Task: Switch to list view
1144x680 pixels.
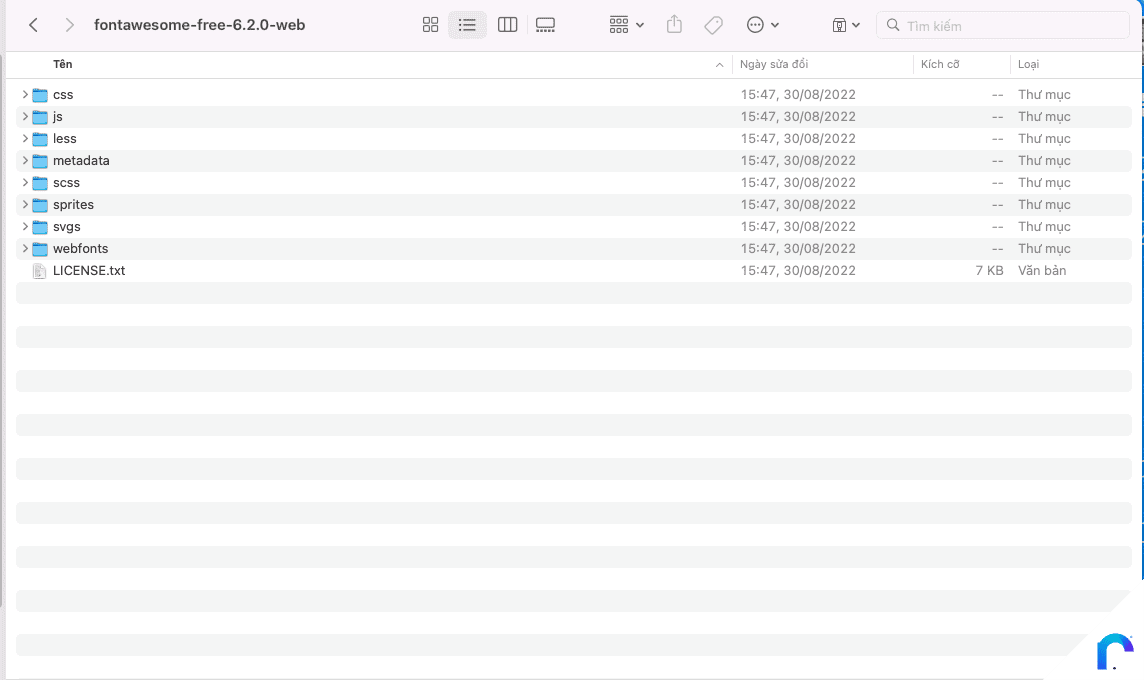Action: [x=467, y=25]
